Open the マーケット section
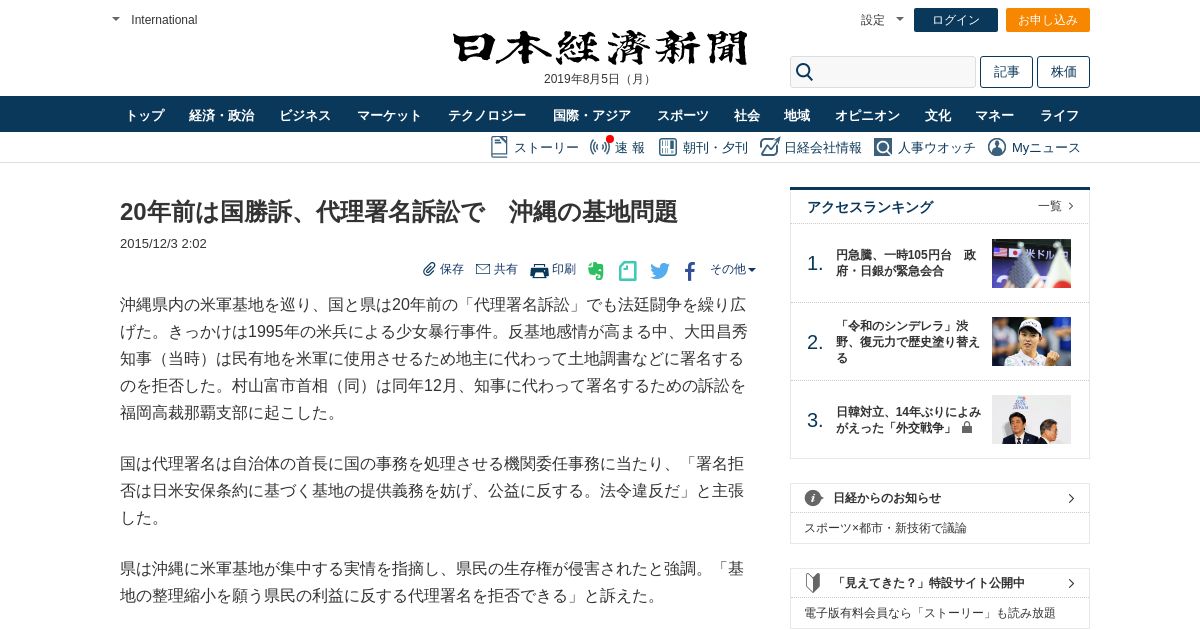 coord(390,115)
